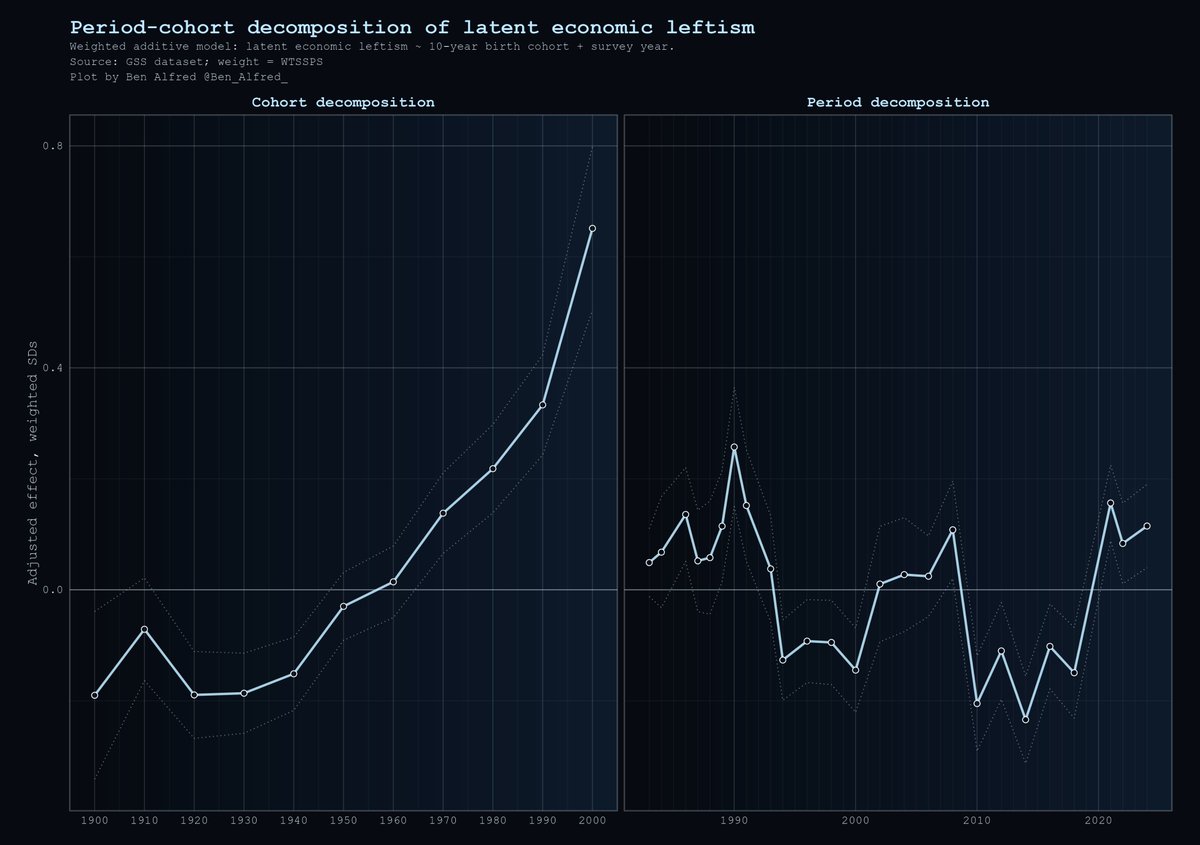Click the 1950 x-axis label in cohort panel

tap(343, 820)
